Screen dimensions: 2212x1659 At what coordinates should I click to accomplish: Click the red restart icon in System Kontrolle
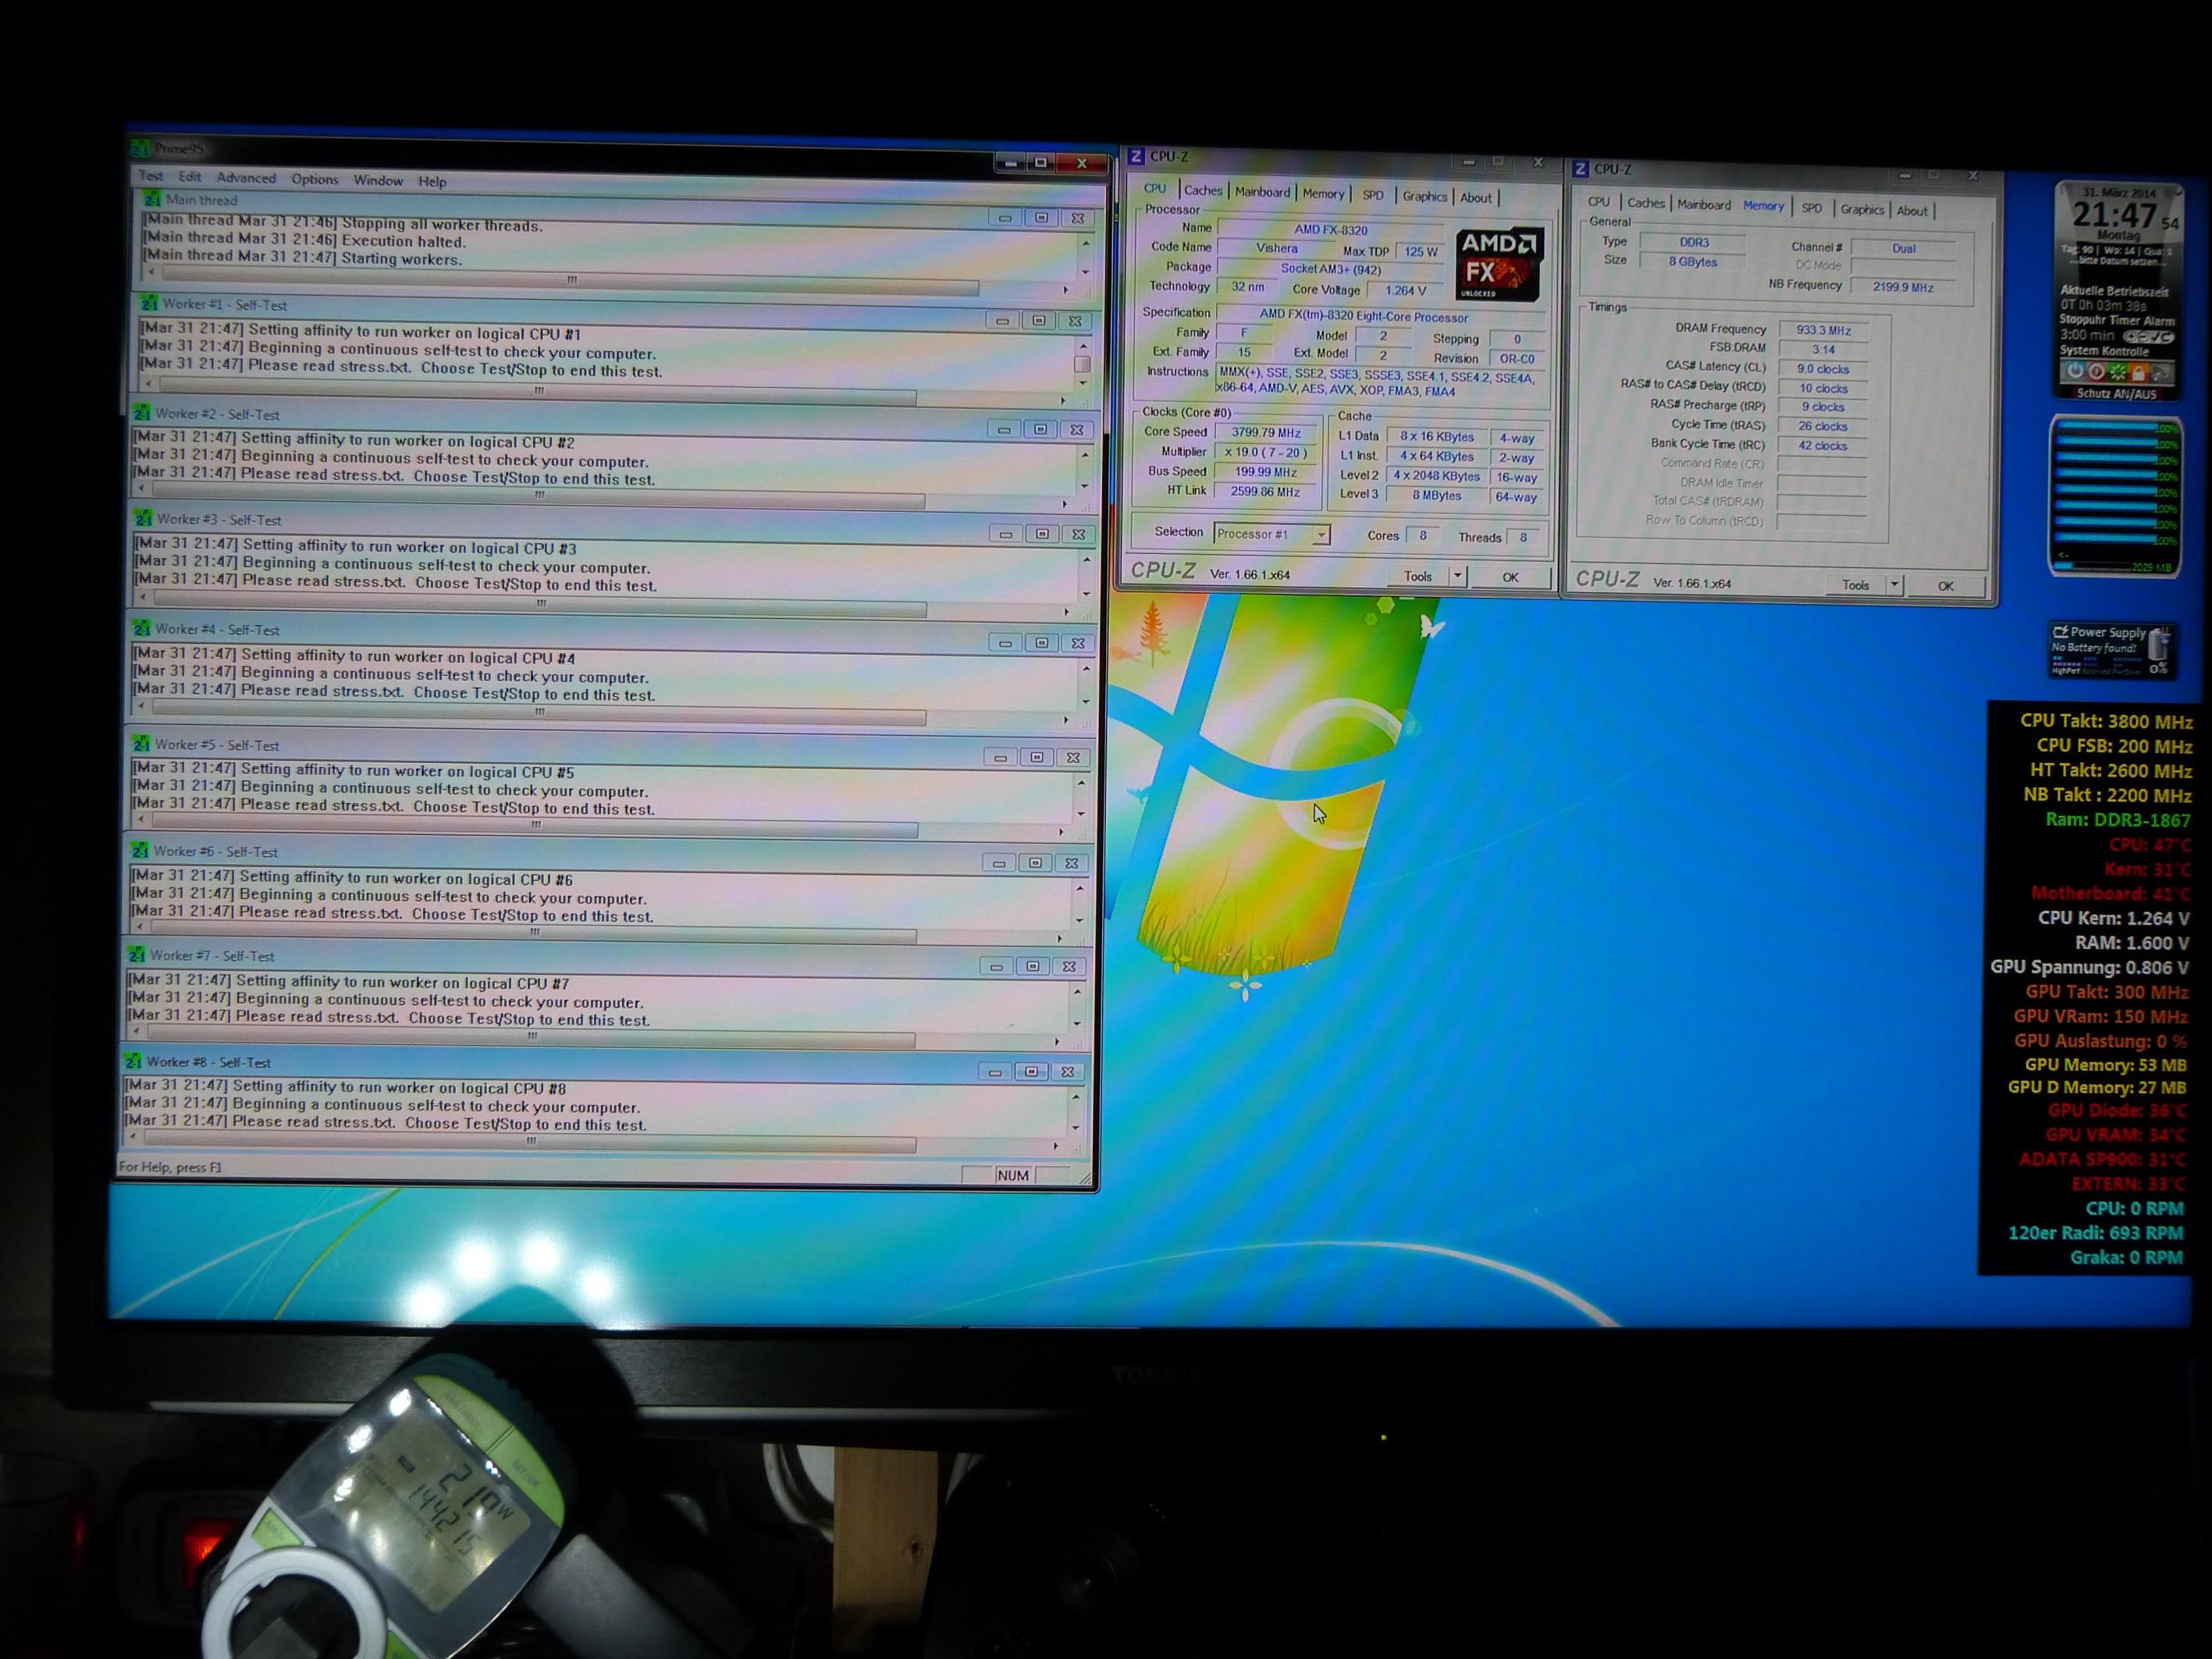point(2097,372)
